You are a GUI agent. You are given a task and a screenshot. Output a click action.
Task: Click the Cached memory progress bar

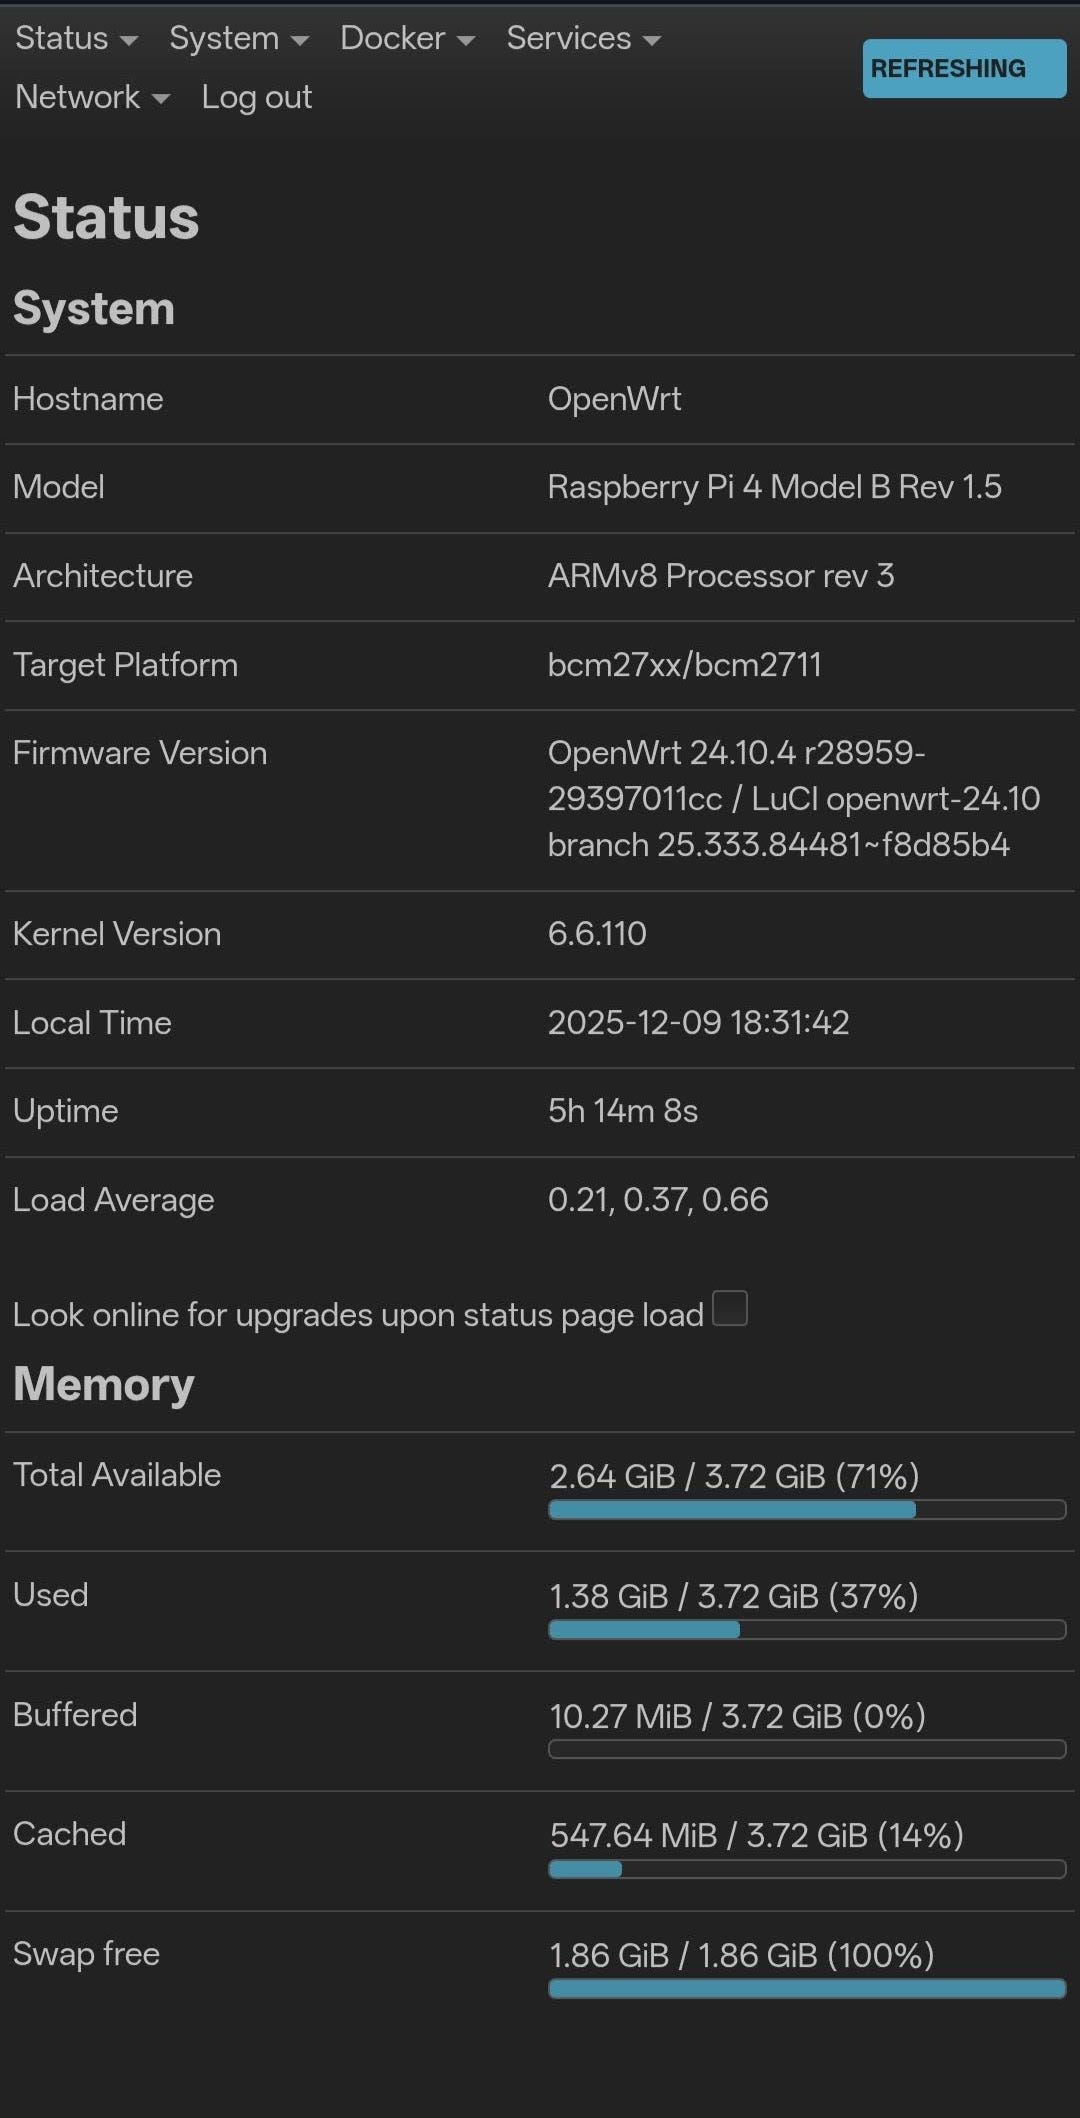pyautogui.click(x=807, y=1869)
